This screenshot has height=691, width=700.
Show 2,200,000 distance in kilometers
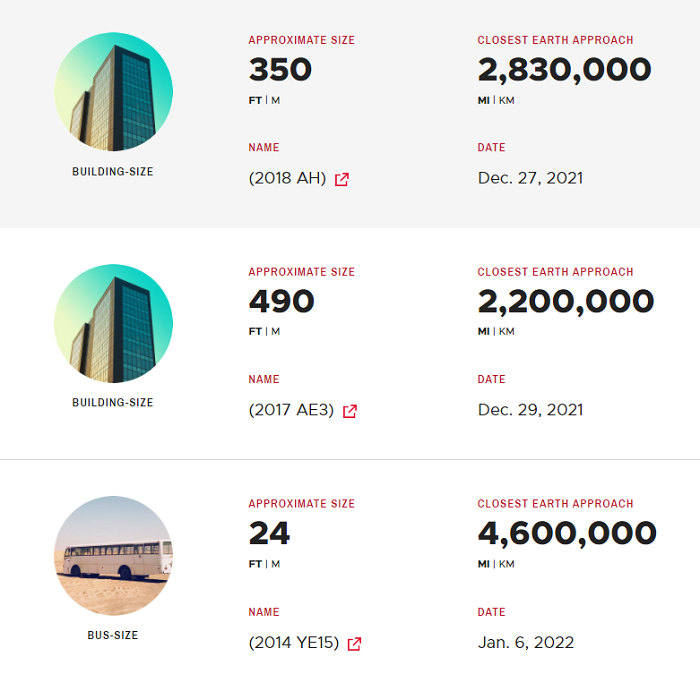pyautogui.click(x=507, y=331)
